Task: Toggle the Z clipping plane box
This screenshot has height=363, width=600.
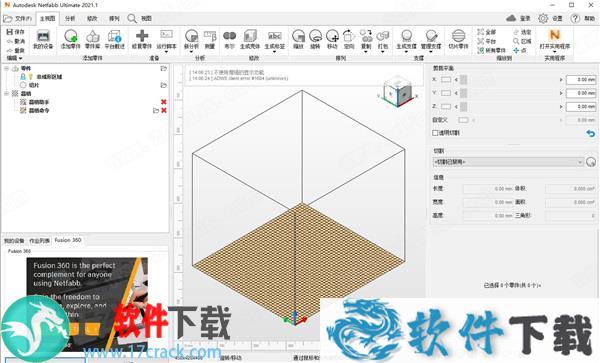Action: point(446,106)
